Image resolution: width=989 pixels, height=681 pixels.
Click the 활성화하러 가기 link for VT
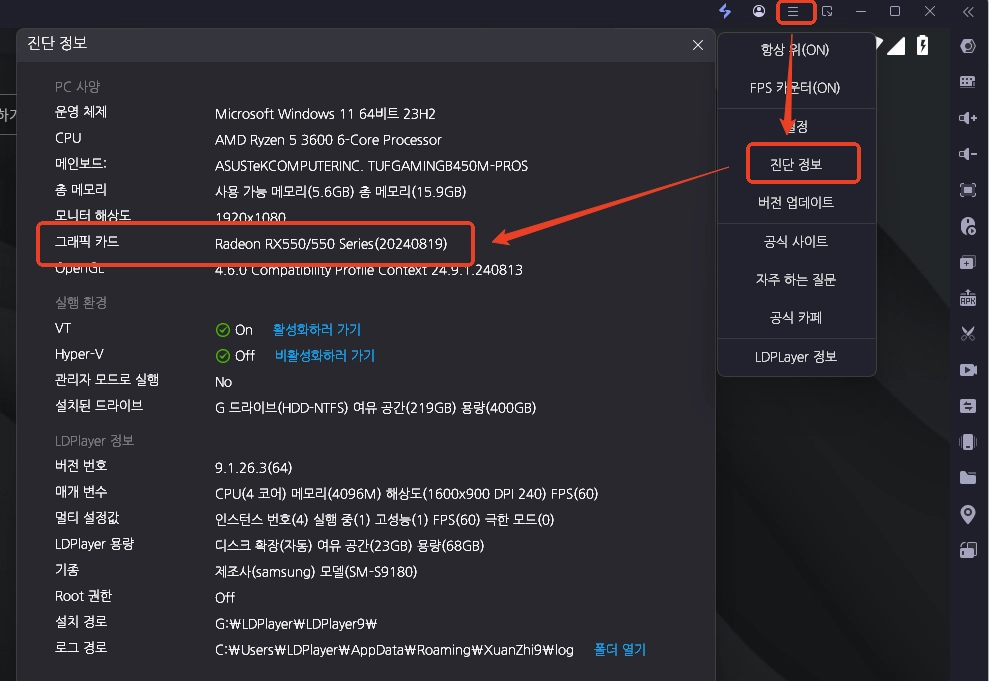click(317, 329)
